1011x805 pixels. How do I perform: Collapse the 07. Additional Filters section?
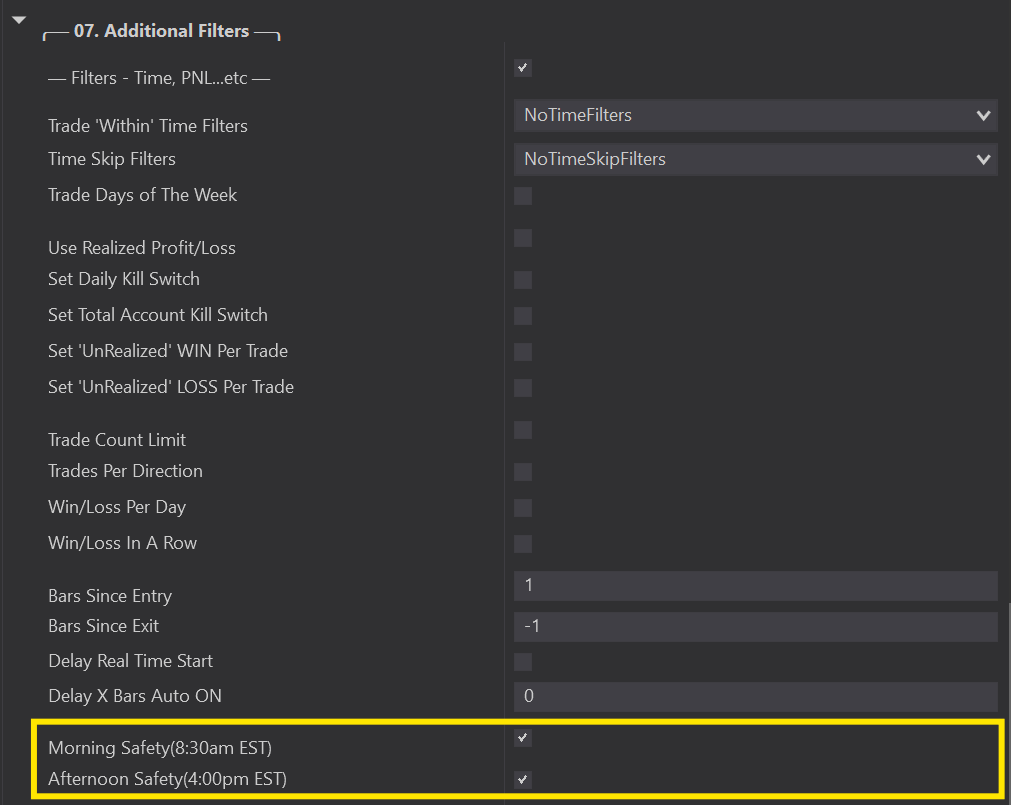(18, 21)
